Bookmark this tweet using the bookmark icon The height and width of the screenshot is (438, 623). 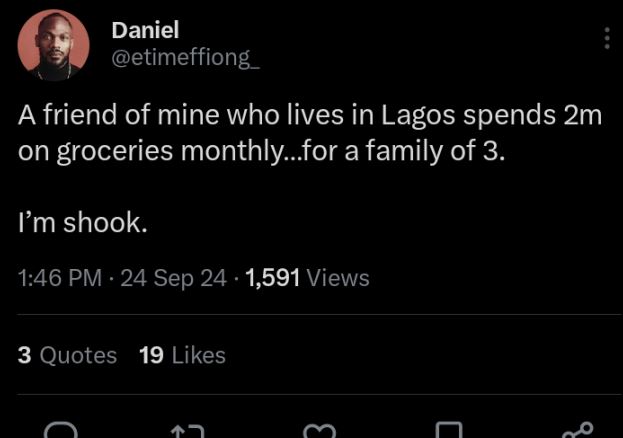click(447, 430)
